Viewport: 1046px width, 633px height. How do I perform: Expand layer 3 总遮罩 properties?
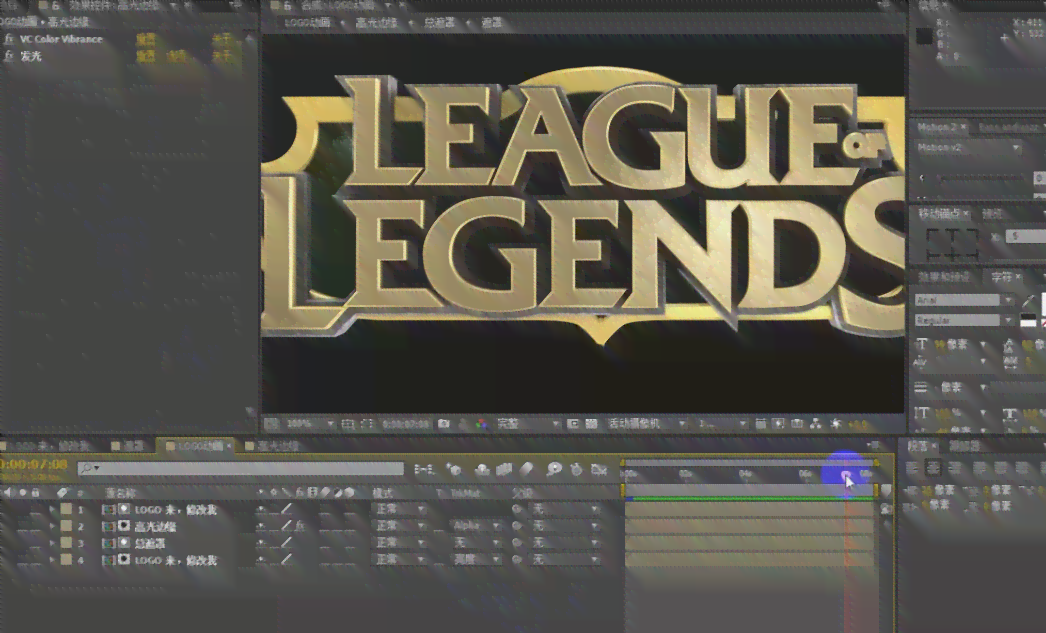click(52, 543)
